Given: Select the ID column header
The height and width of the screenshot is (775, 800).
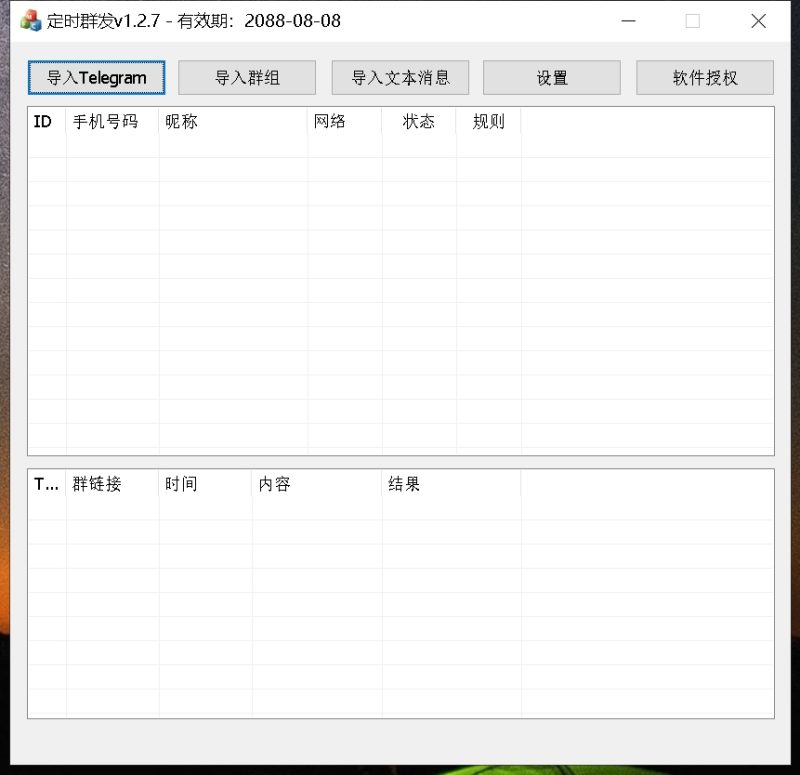Looking at the screenshot, I should [x=43, y=122].
